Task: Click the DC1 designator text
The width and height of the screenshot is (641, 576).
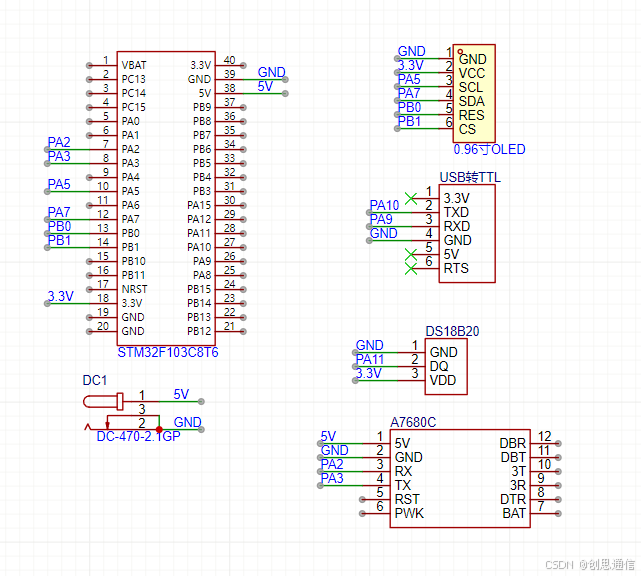Action: coord(95,381)
